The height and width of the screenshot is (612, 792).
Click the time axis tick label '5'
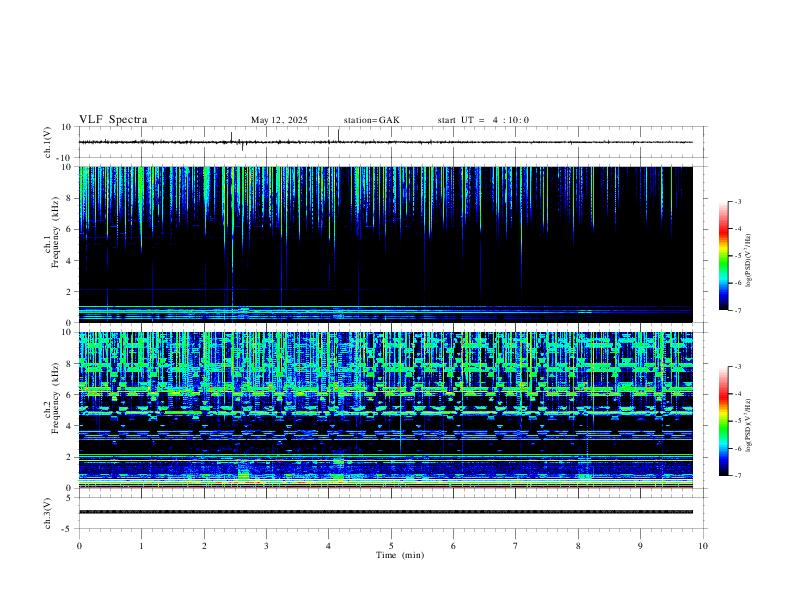(x=391, y=546)
